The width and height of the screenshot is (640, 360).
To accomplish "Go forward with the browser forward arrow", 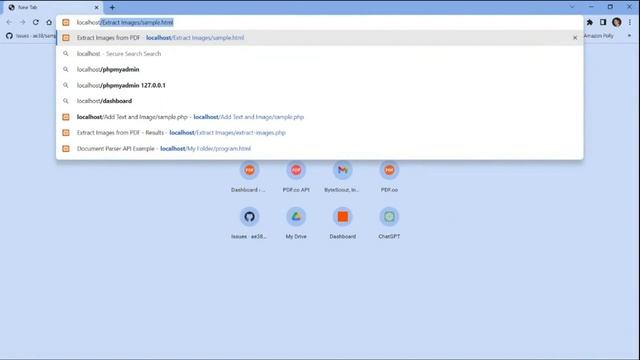I will click(22, 22).
